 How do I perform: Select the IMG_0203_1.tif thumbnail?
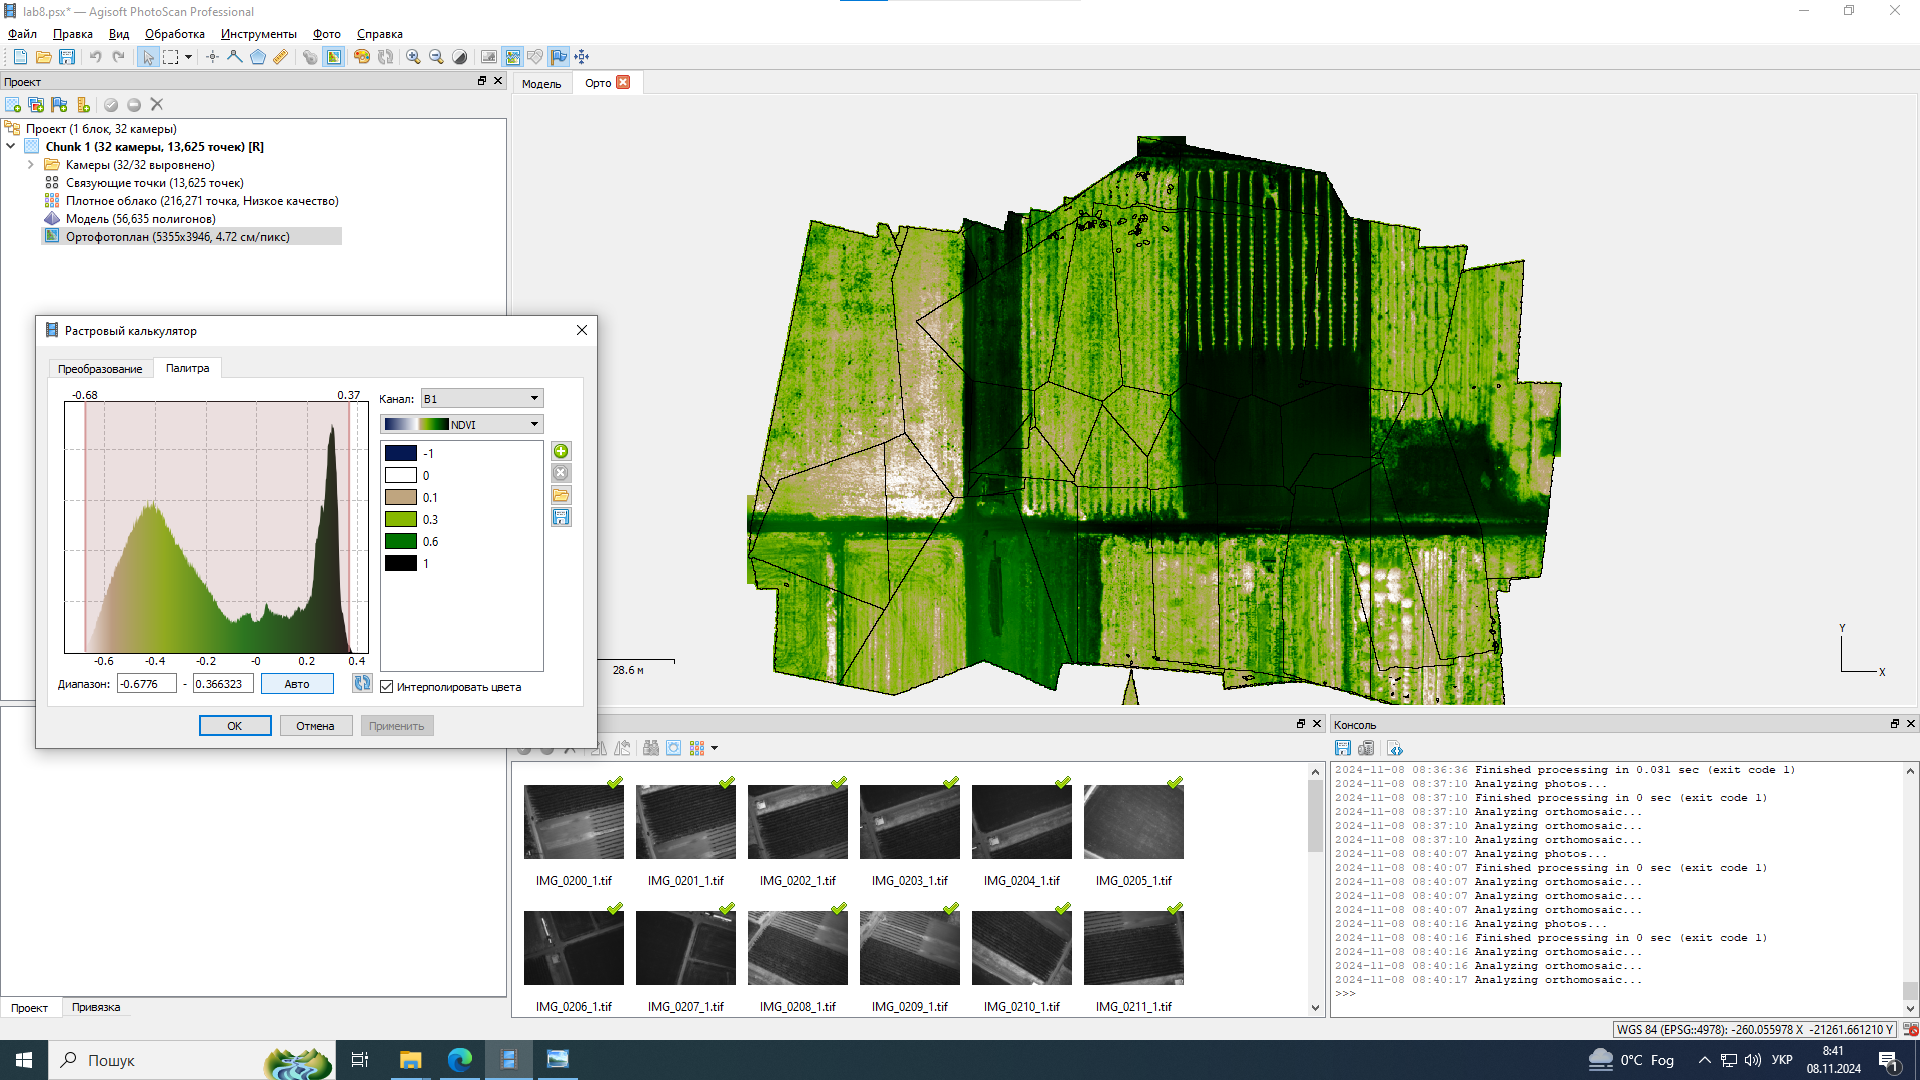tap(909, 822)
